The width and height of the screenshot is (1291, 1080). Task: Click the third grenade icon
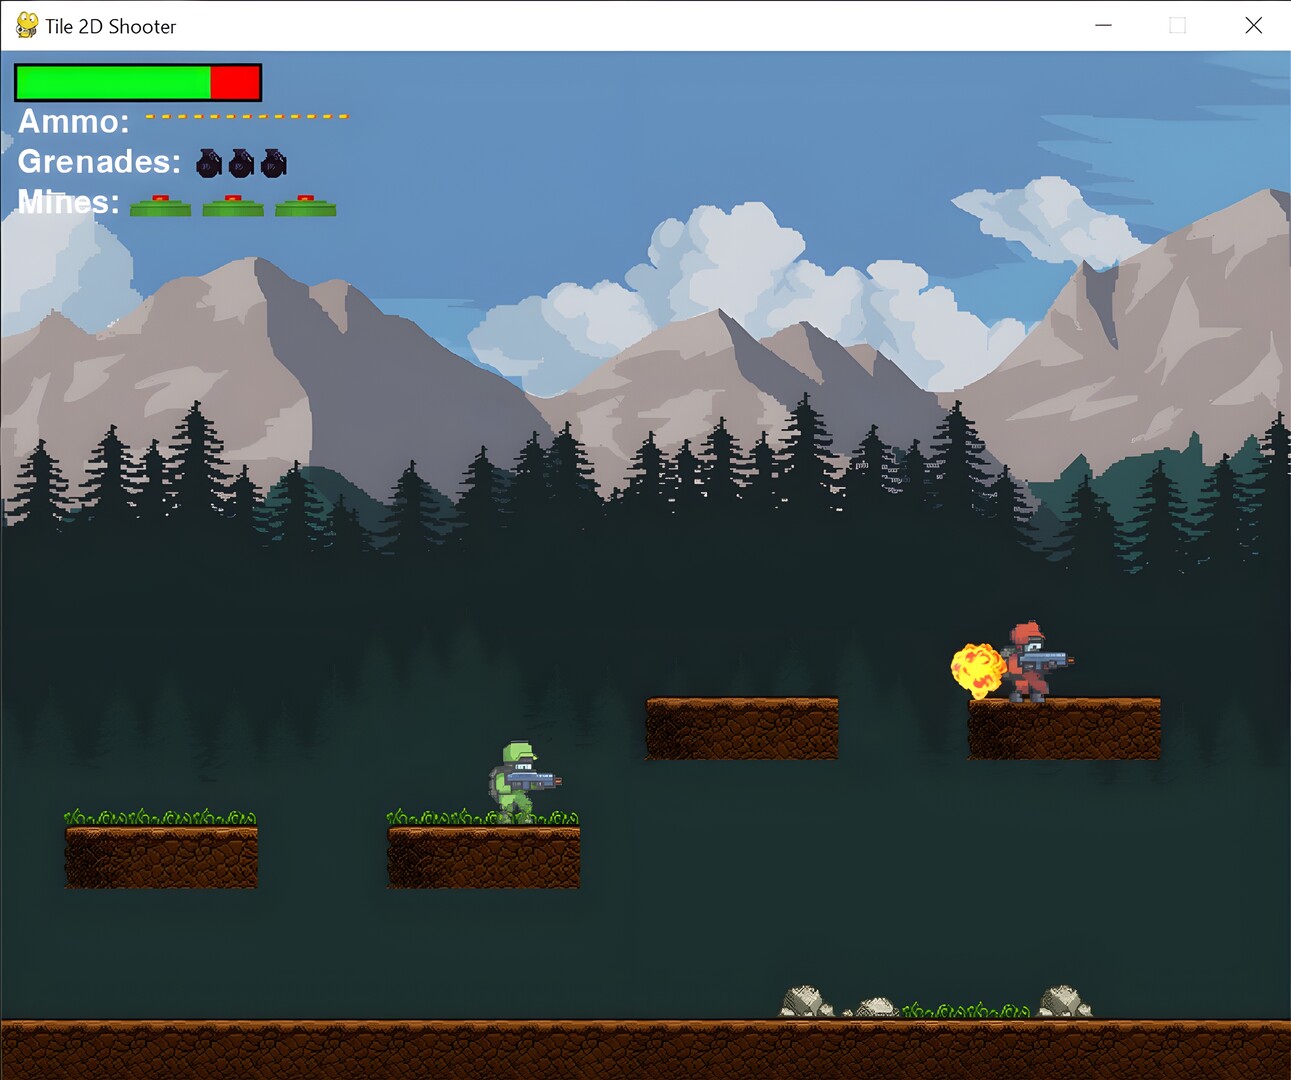pyautogui.click(x=273, y=163)
